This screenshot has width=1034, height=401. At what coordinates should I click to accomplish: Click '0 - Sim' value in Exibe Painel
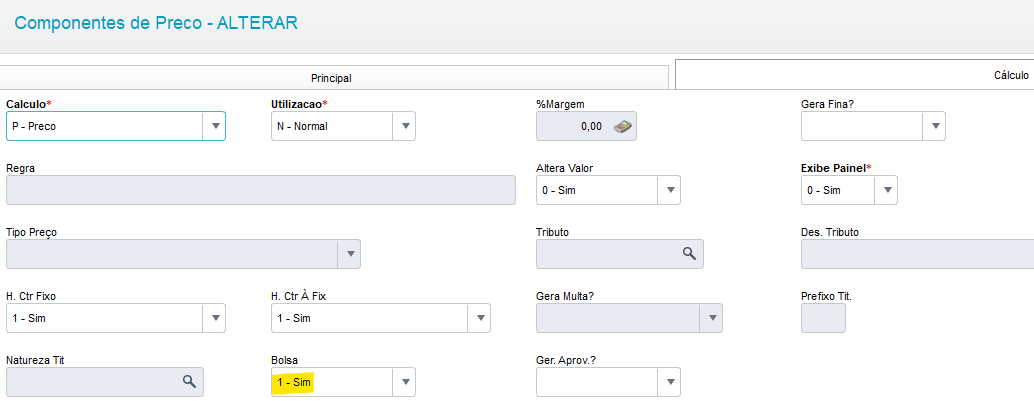coord(824,190)
